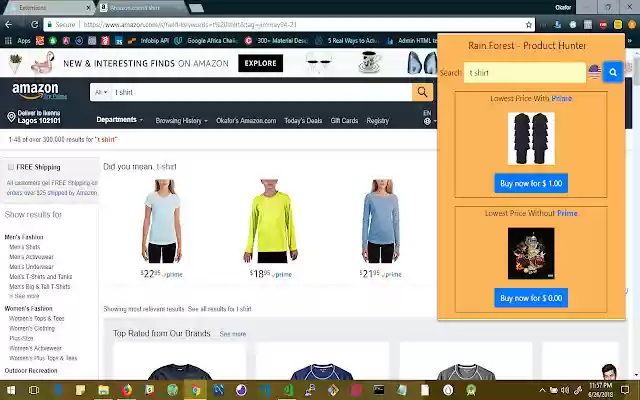640x400 pixels.
Task: Open the notification center icon
Action: pos(625,390)
